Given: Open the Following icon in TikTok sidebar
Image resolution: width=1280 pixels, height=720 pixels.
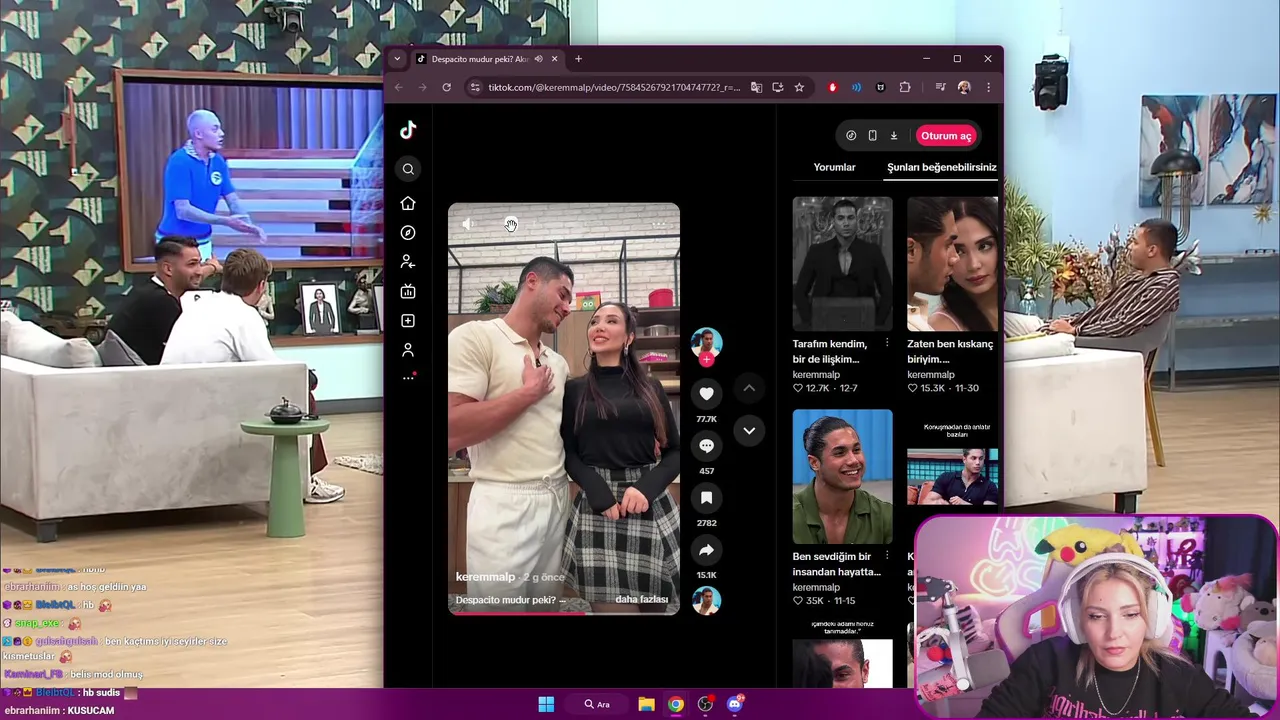Looking at the screenshot, I should click(x=408, y=262).
